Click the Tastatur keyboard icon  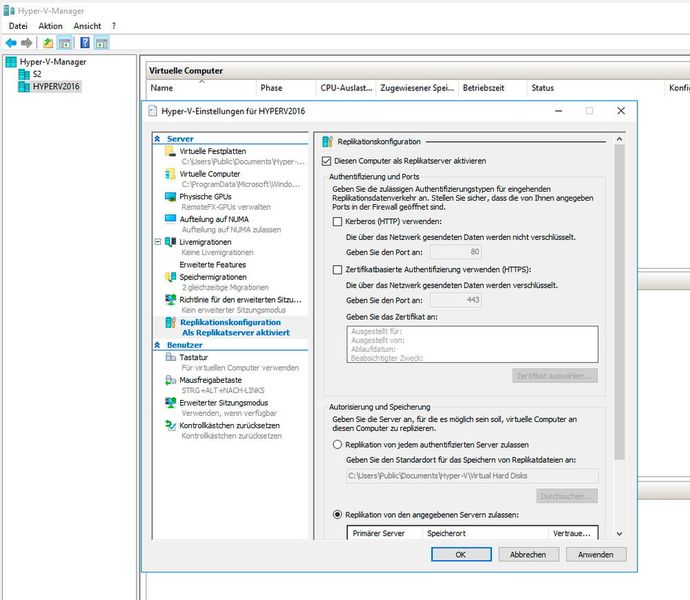(x=170, y=357)
